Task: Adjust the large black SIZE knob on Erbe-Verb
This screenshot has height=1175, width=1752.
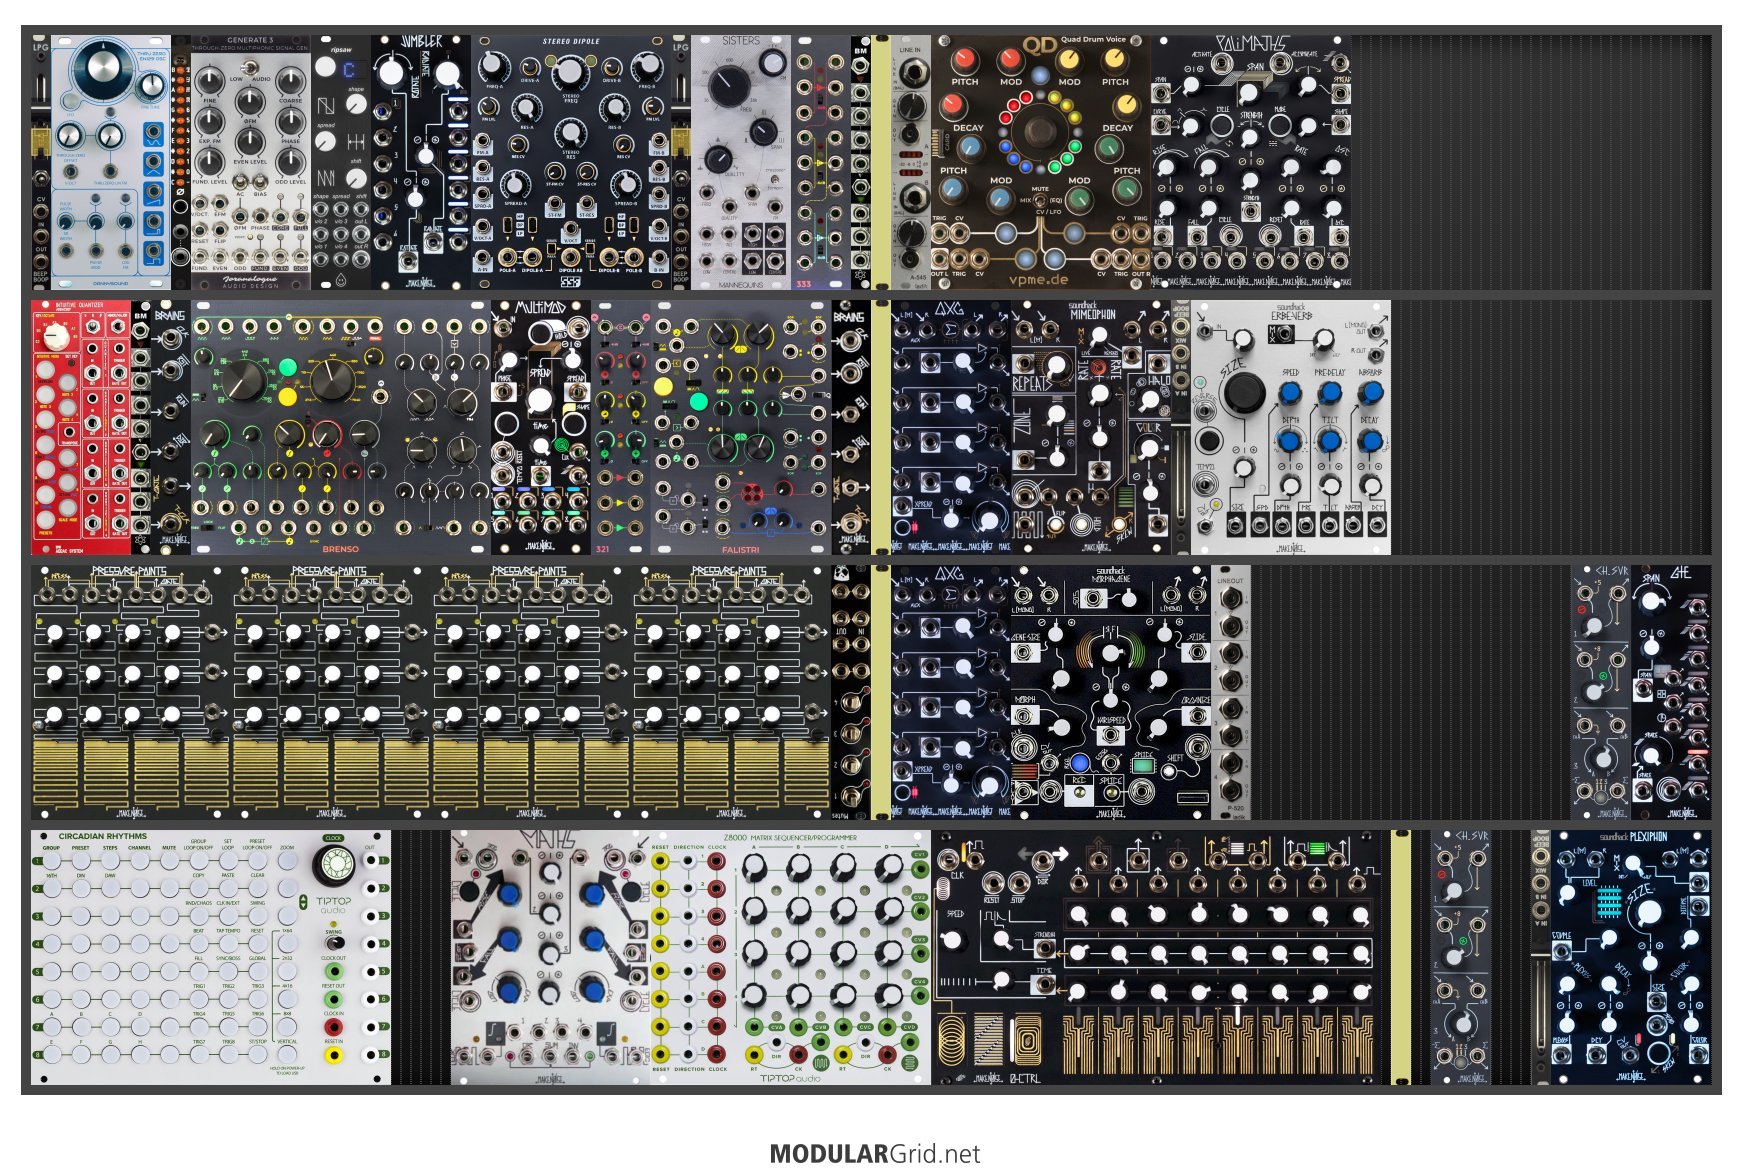Action: click(x=1243, y=393)
